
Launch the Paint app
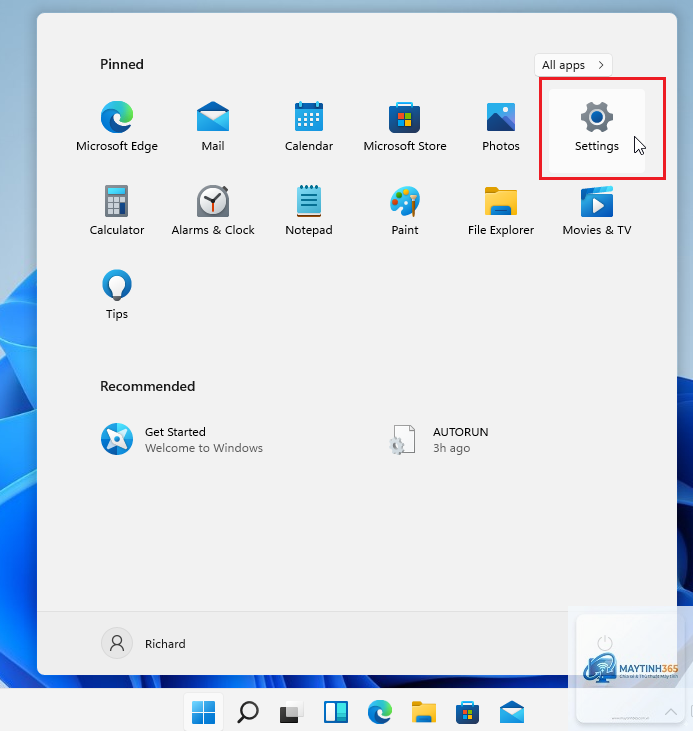tap(405, 210)
